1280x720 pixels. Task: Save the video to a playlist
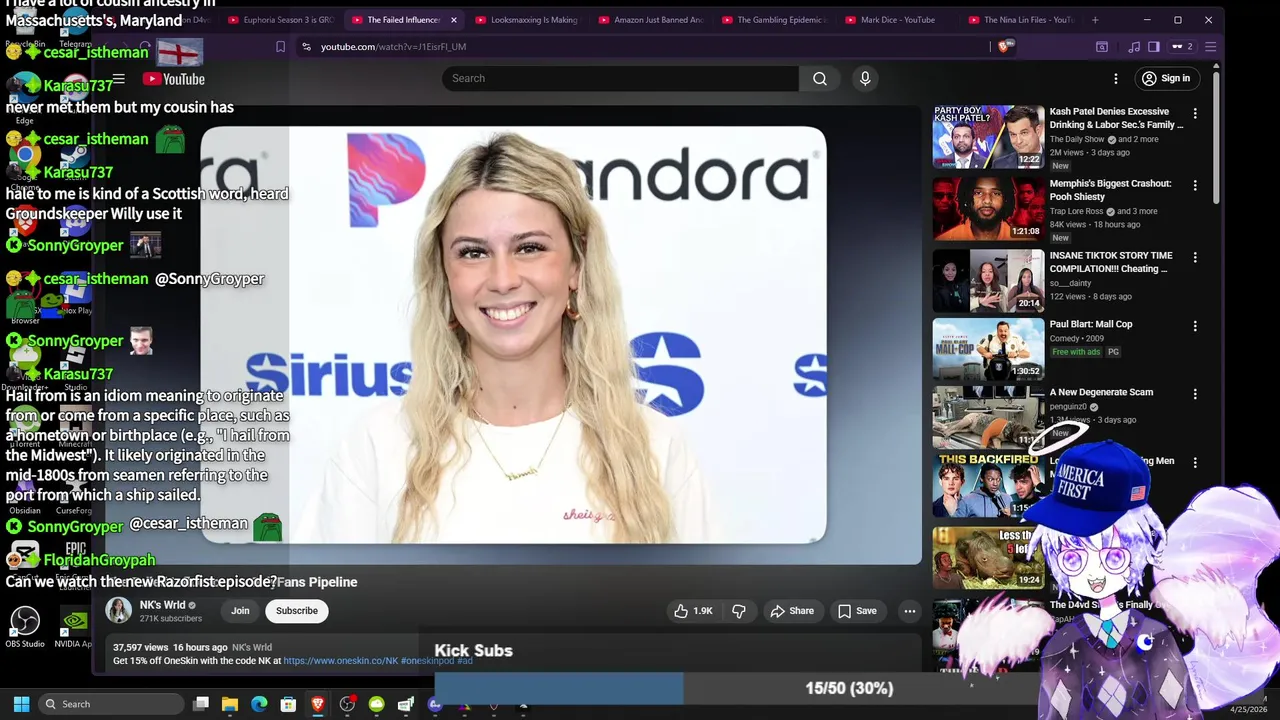tap(857, 611)
